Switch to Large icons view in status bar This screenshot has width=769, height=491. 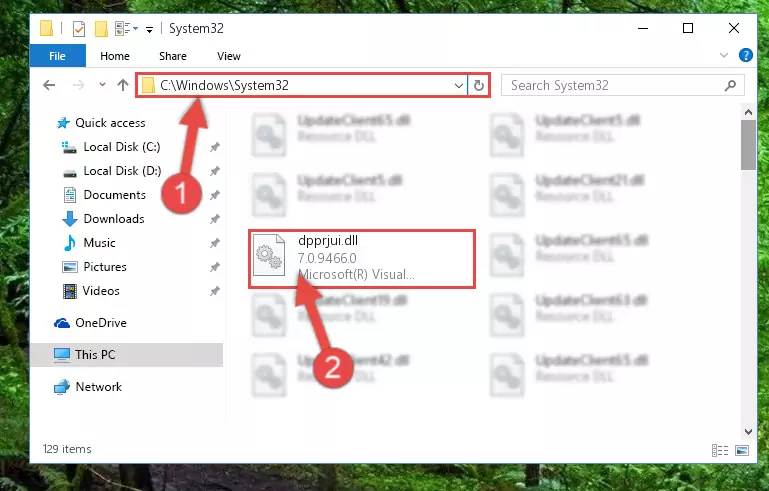(x=742, y=450)
